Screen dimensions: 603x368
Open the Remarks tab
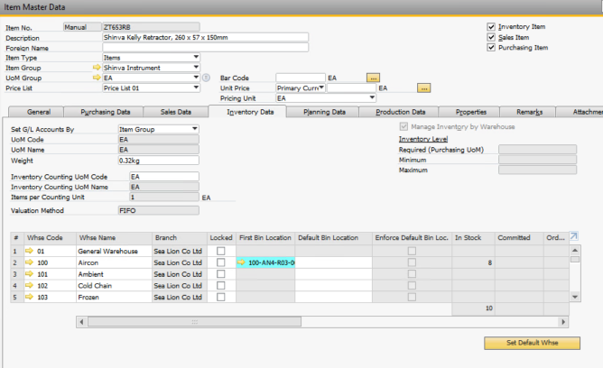pos(529,112)
